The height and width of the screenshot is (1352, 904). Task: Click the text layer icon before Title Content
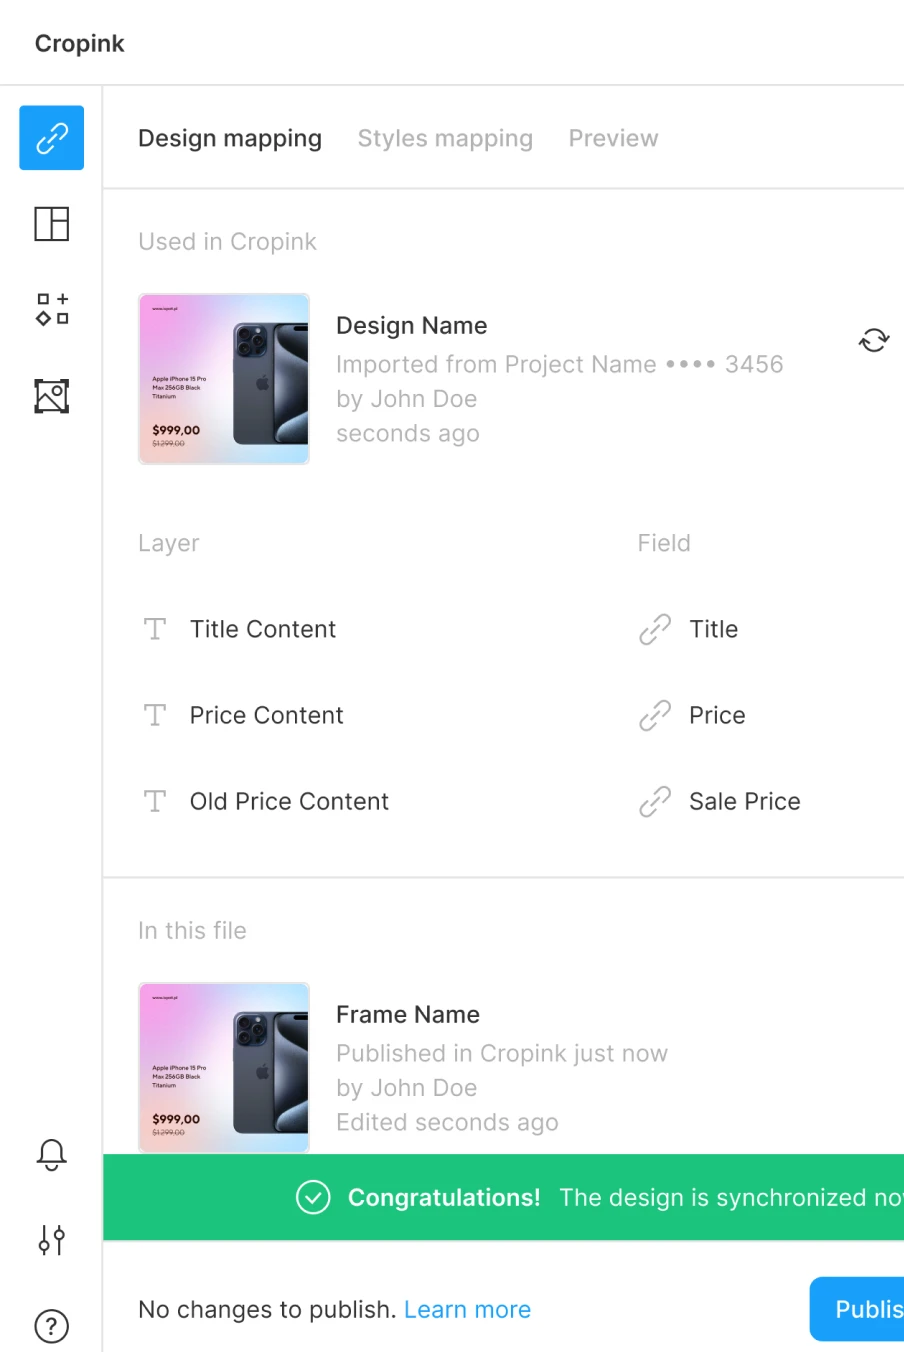coord(154,629)
